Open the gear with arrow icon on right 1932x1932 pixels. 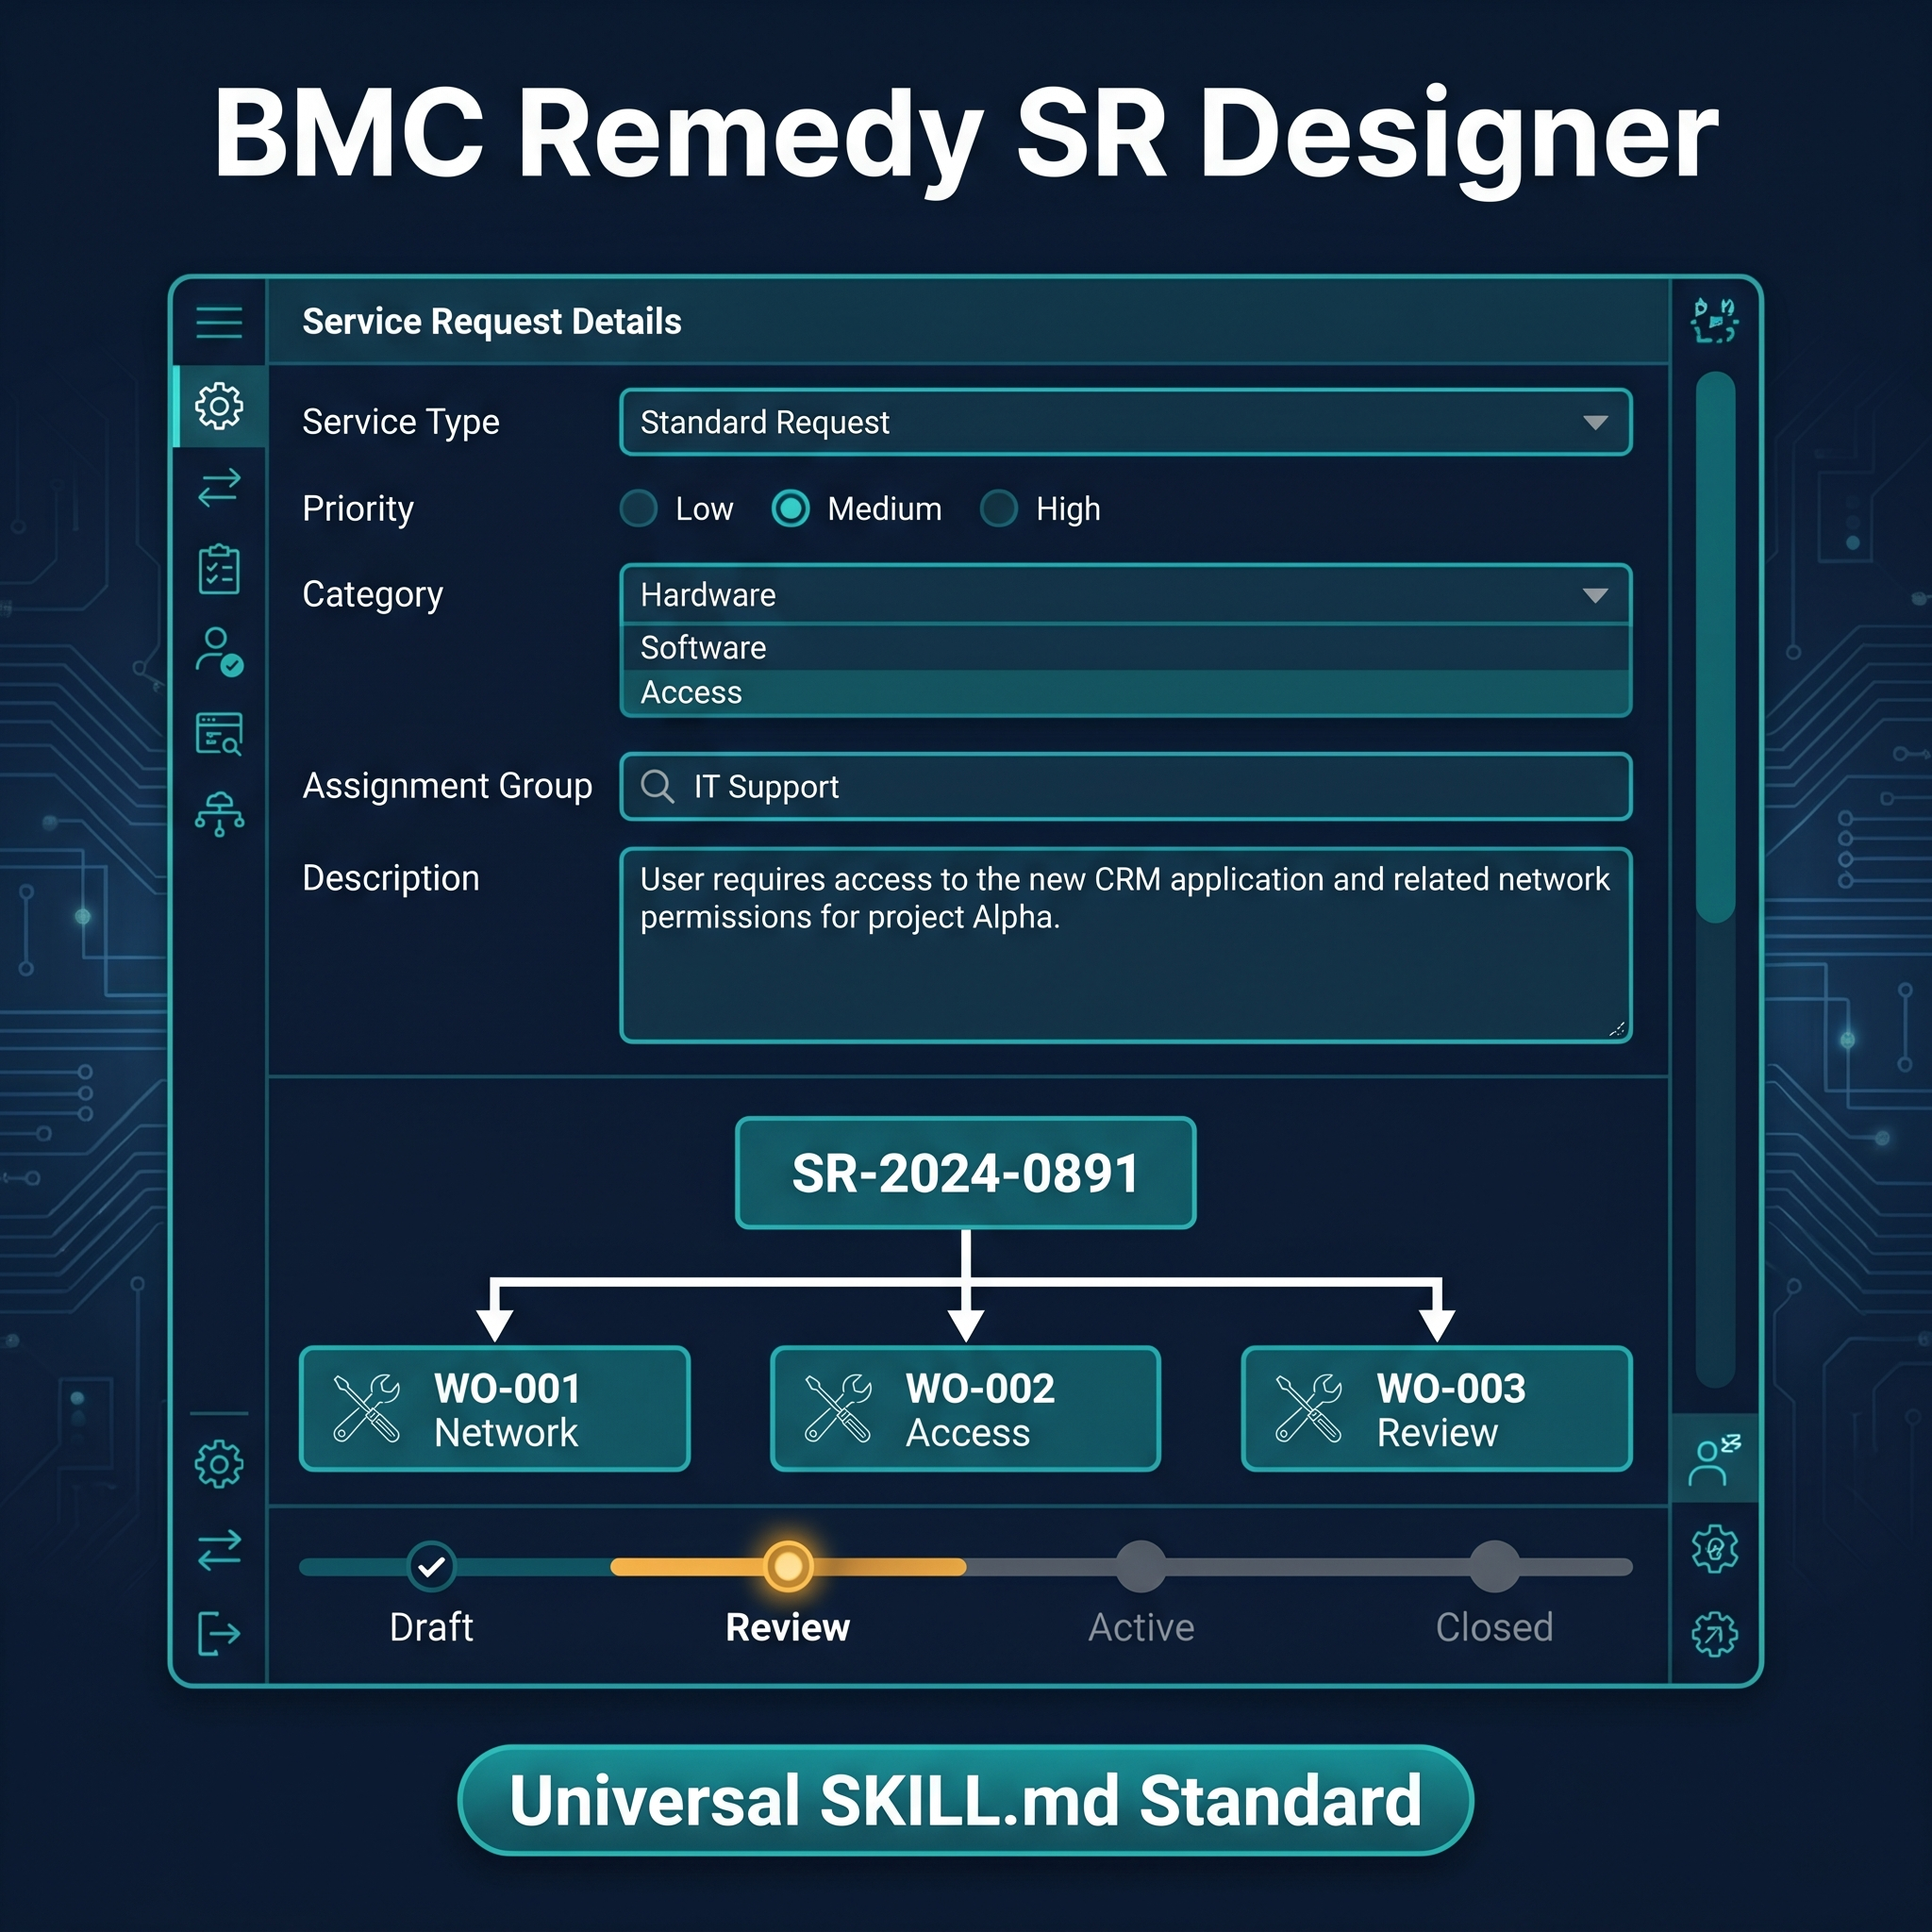(1714, 1634)
